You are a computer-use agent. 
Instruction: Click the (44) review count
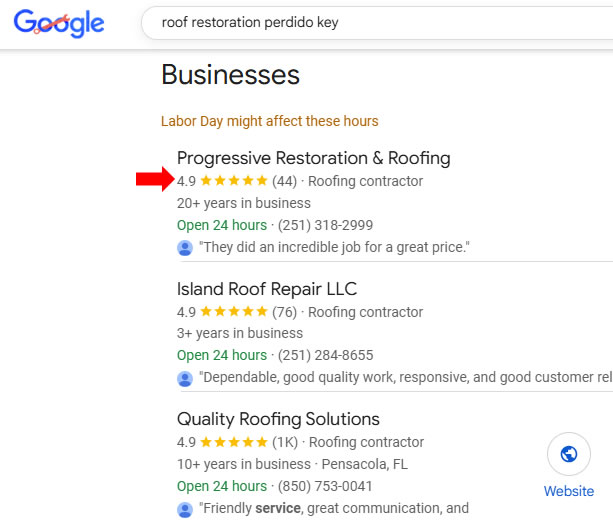pyautogui.click(x=285, y=181)
